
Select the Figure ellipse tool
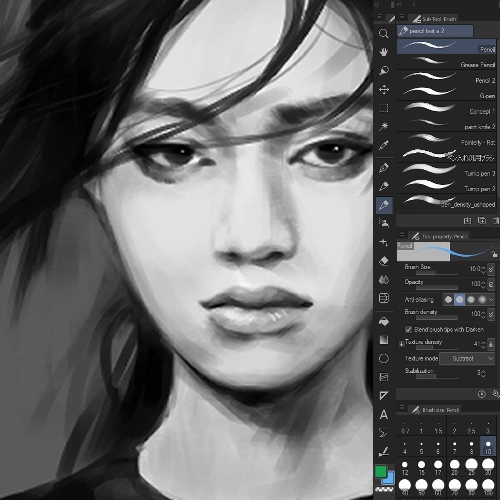[x=384, y=358]
